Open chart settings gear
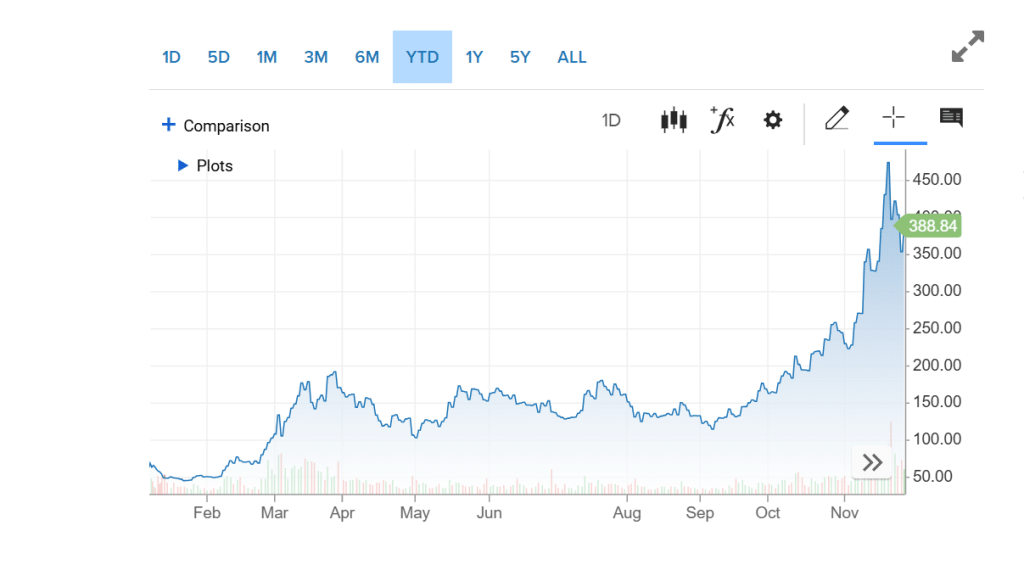Image resolution: width=1024 pixels, height=570 pixels. (x=772, y=121)
